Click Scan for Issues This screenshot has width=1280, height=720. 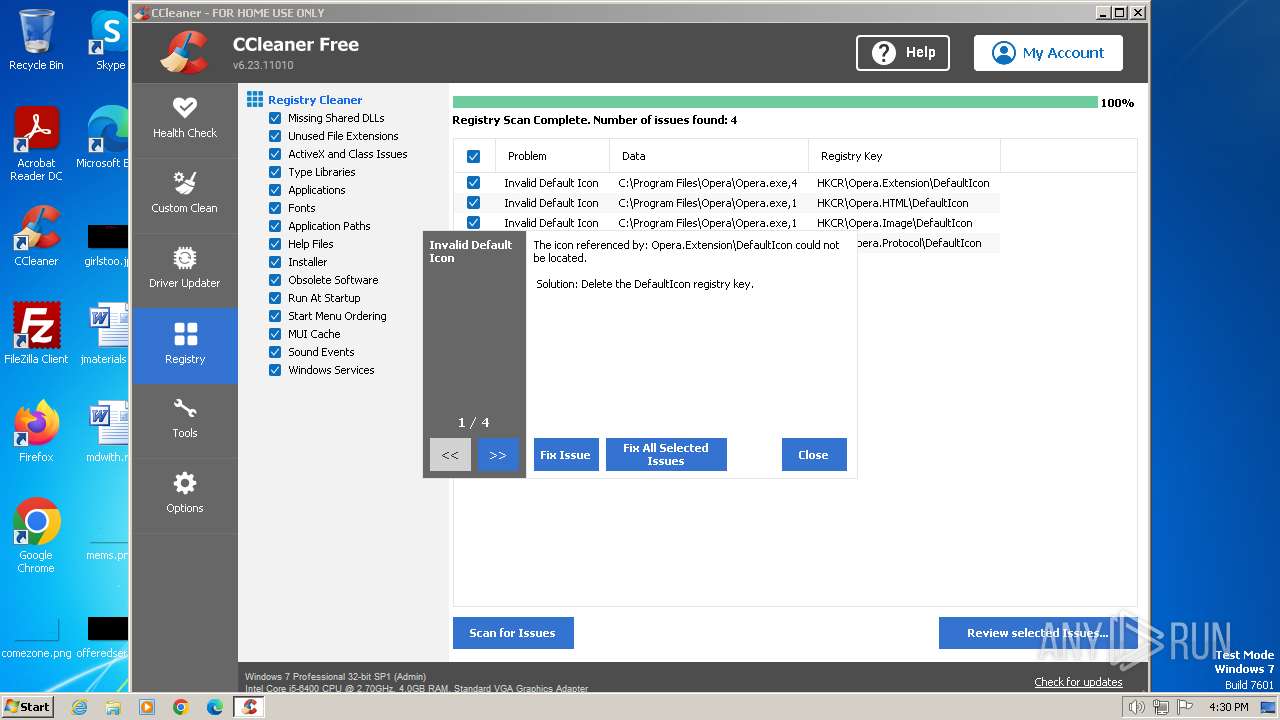click(513, 633)
